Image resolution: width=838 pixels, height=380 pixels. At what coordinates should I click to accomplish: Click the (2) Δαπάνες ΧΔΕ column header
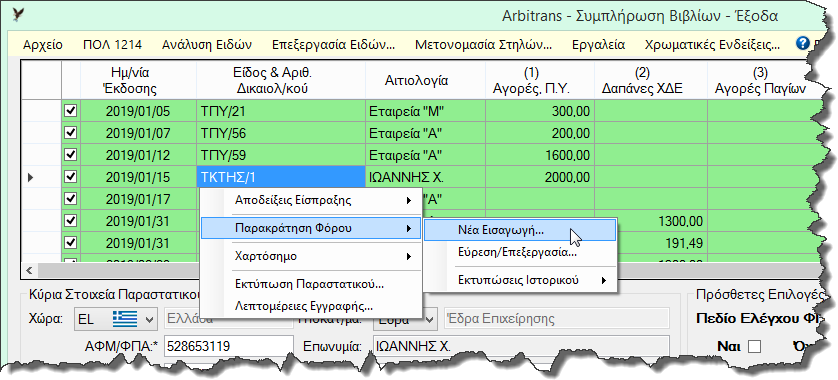point(650,80)
